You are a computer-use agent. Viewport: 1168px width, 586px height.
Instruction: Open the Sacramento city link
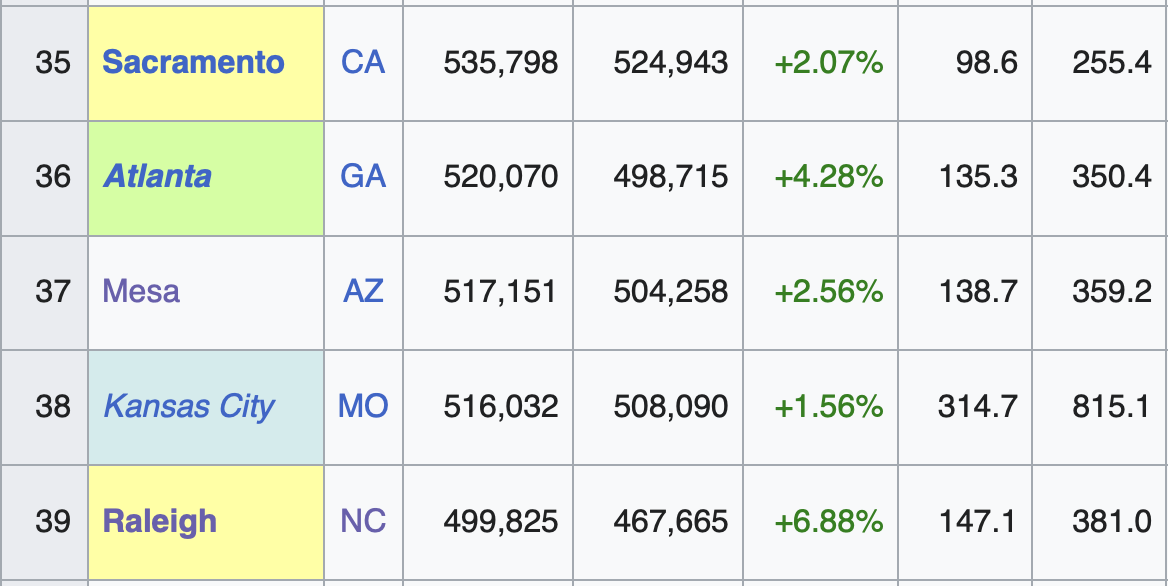pos(193,62)
